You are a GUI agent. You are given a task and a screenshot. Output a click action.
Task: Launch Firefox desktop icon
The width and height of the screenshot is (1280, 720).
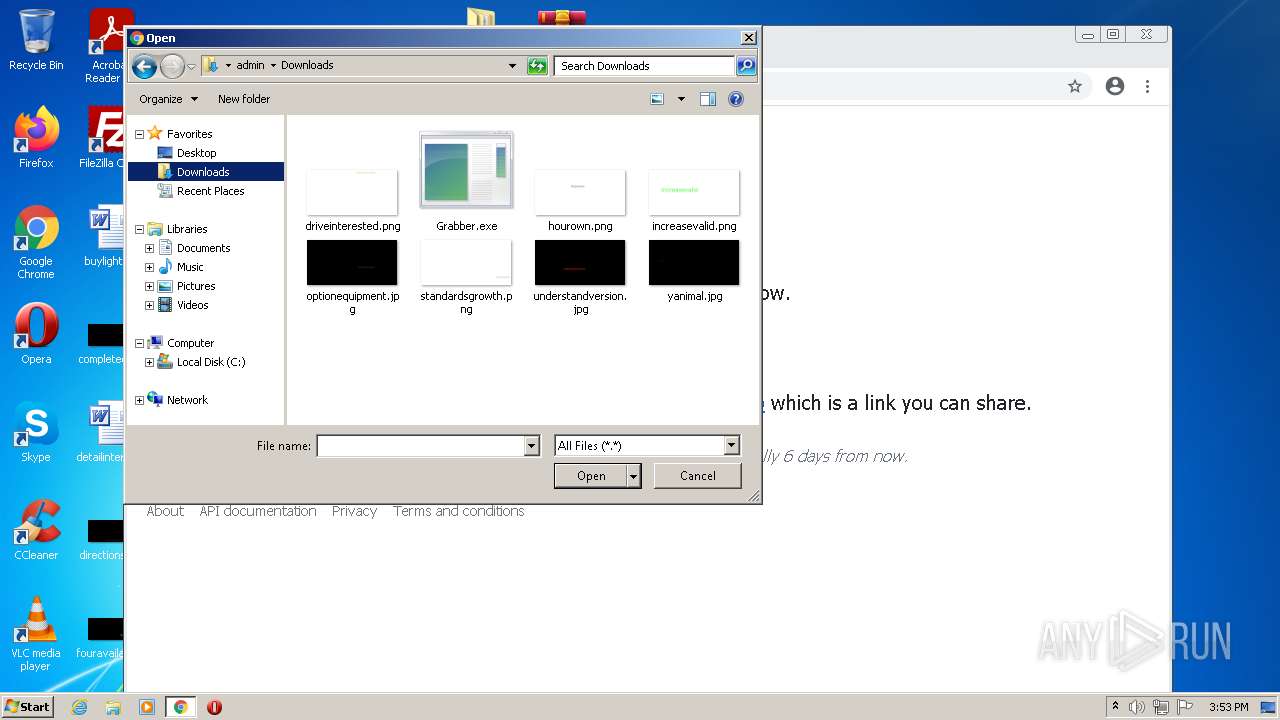pyautogui.click(x=36, y=138)
